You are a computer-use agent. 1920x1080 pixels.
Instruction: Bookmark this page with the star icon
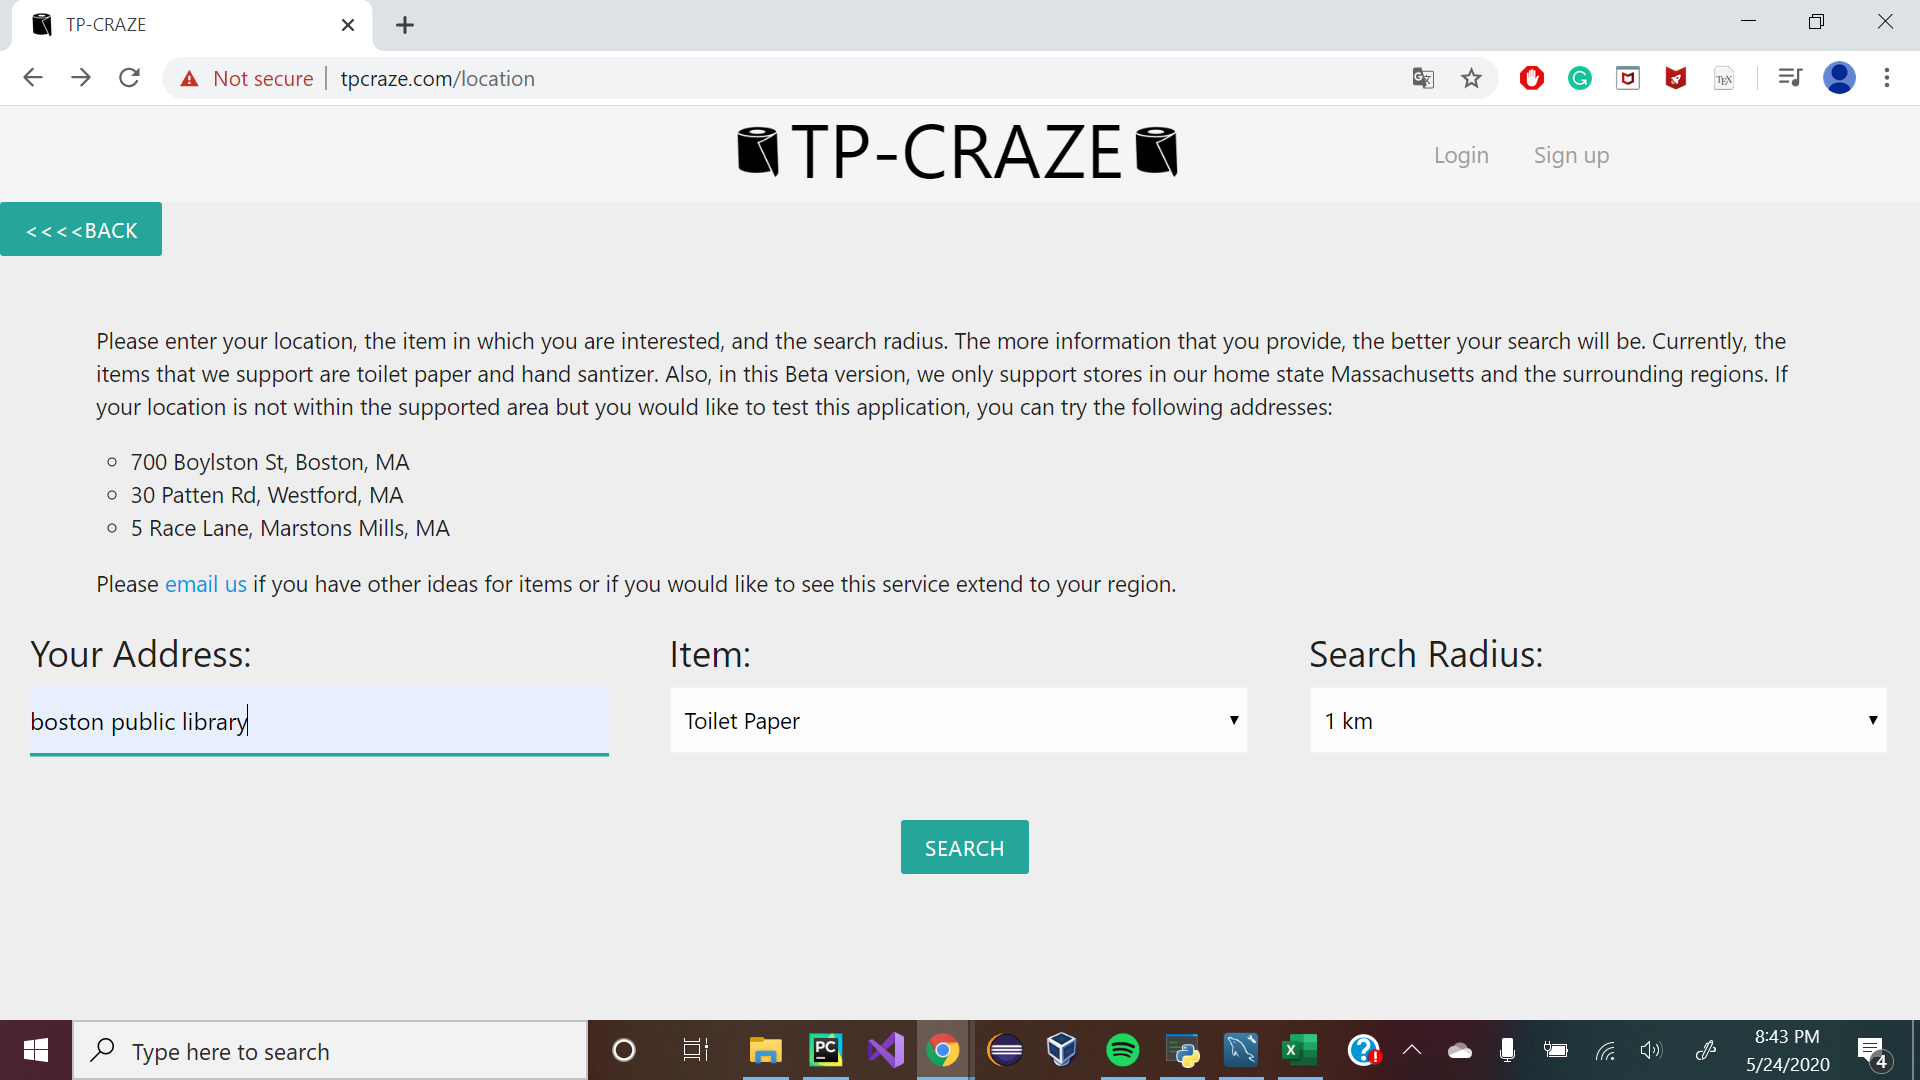(x=1471, y=78)
